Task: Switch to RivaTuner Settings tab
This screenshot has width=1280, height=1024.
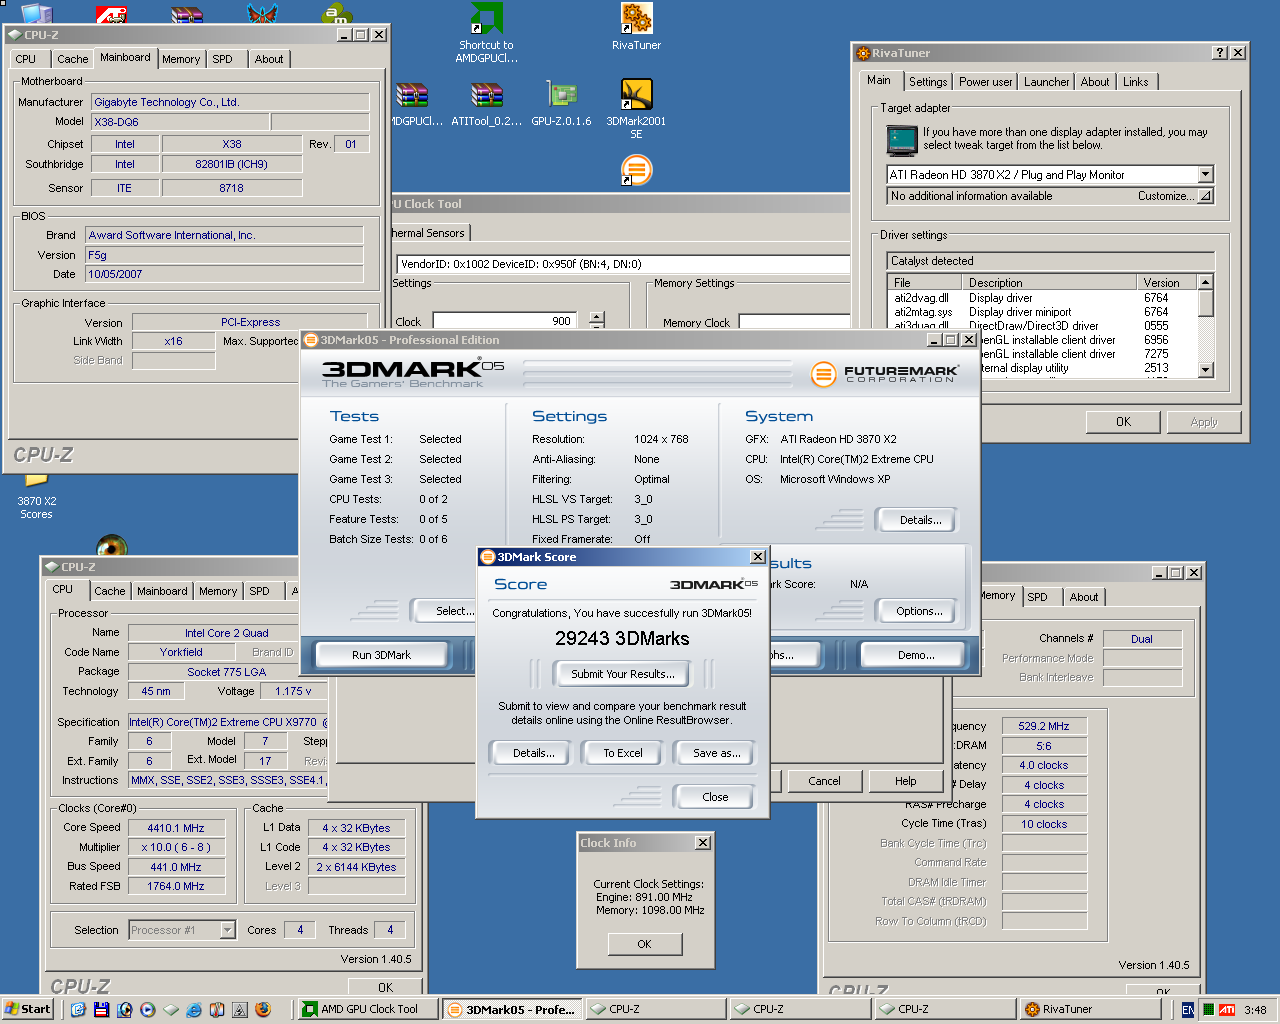Action: coord(927,82)
